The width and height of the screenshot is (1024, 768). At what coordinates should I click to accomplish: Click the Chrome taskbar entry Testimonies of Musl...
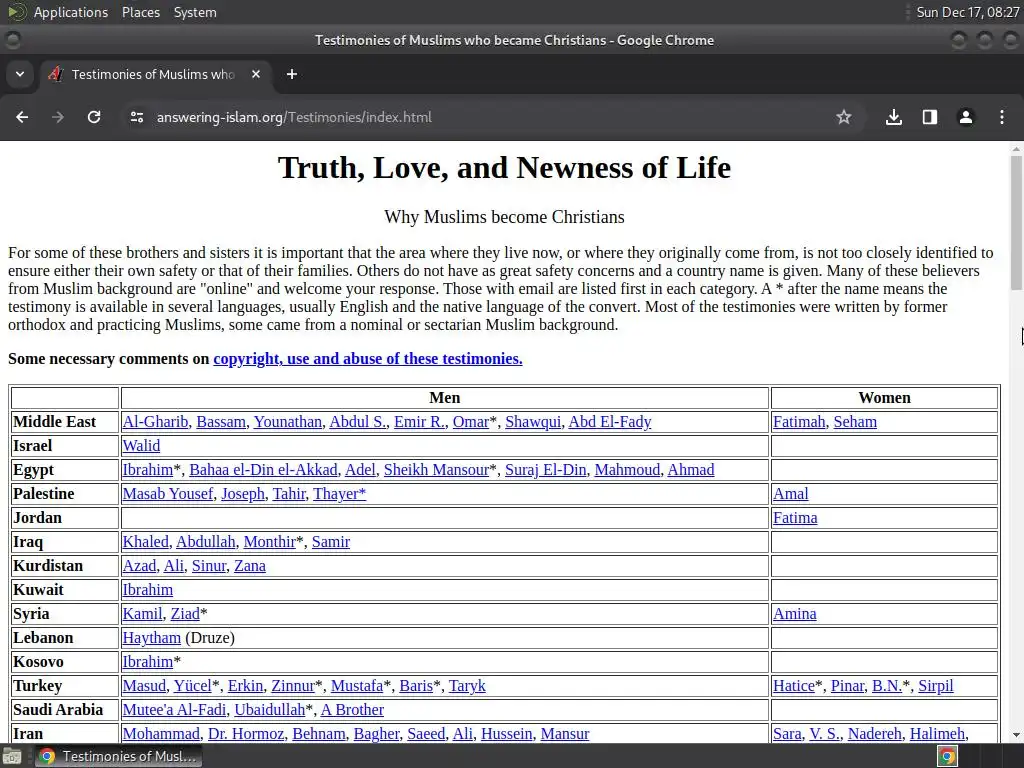[118, 756]
